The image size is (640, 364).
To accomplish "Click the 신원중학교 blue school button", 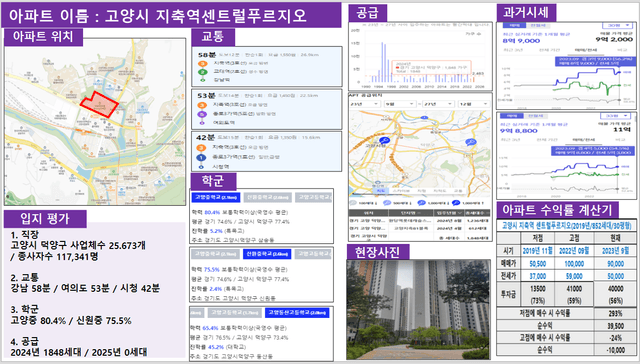I will [267, 254].
